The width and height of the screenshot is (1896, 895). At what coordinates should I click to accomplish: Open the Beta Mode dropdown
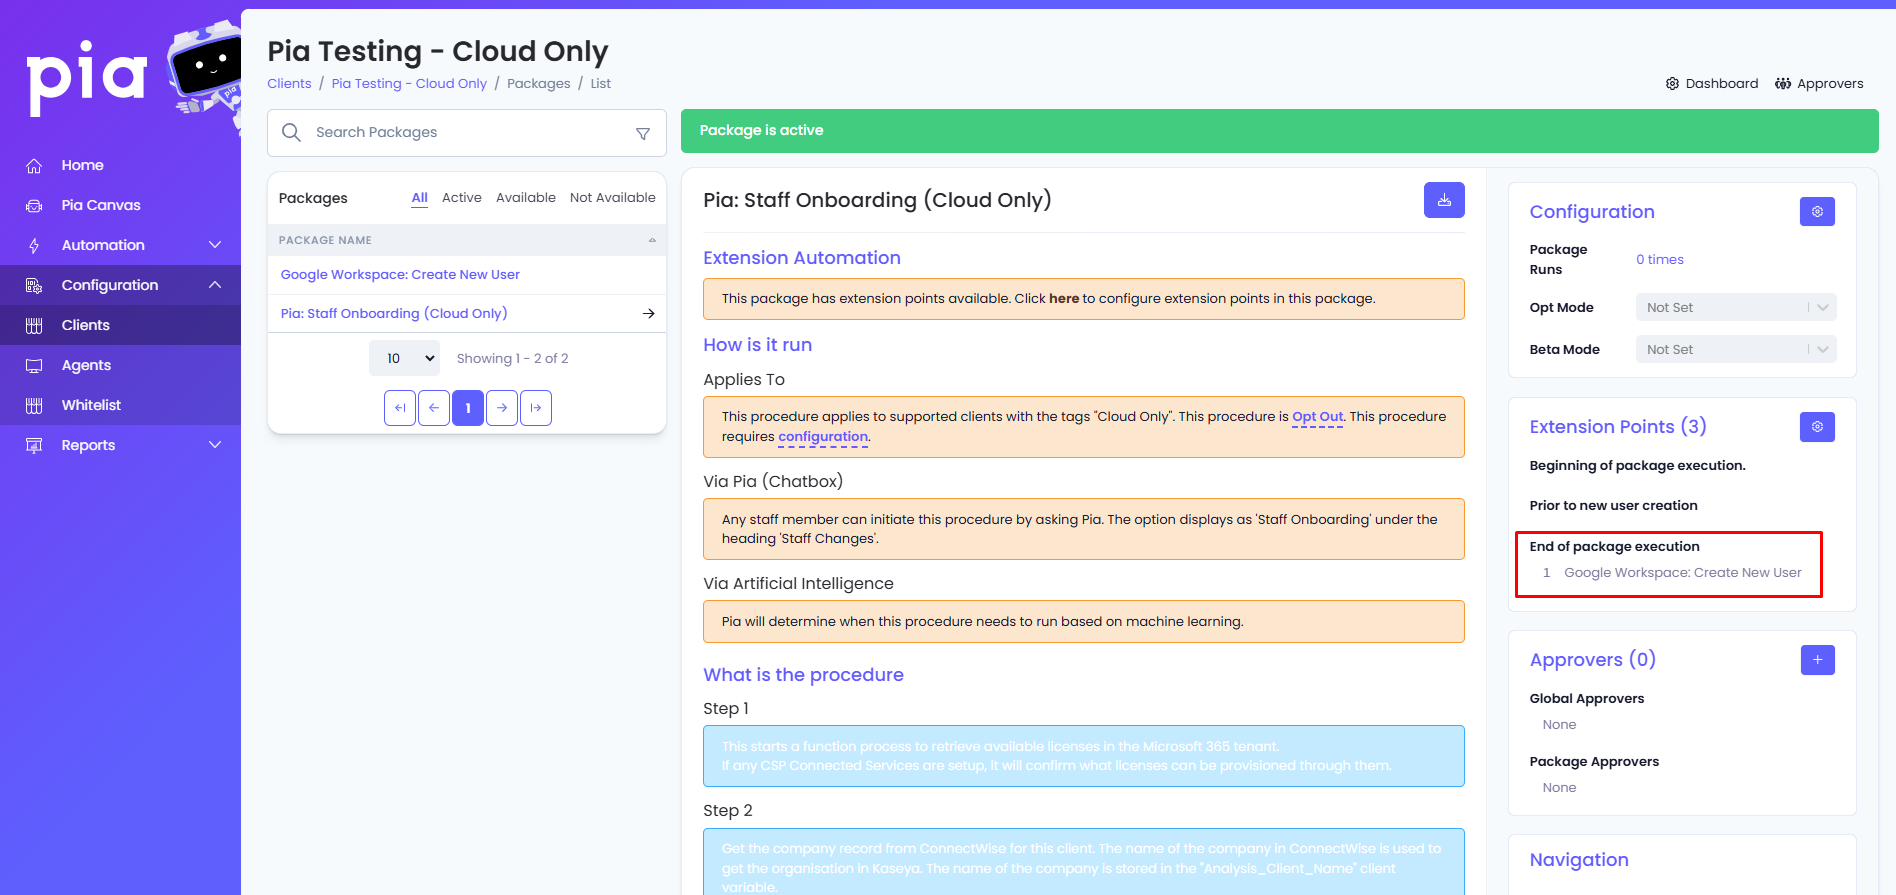[1736, 349]
